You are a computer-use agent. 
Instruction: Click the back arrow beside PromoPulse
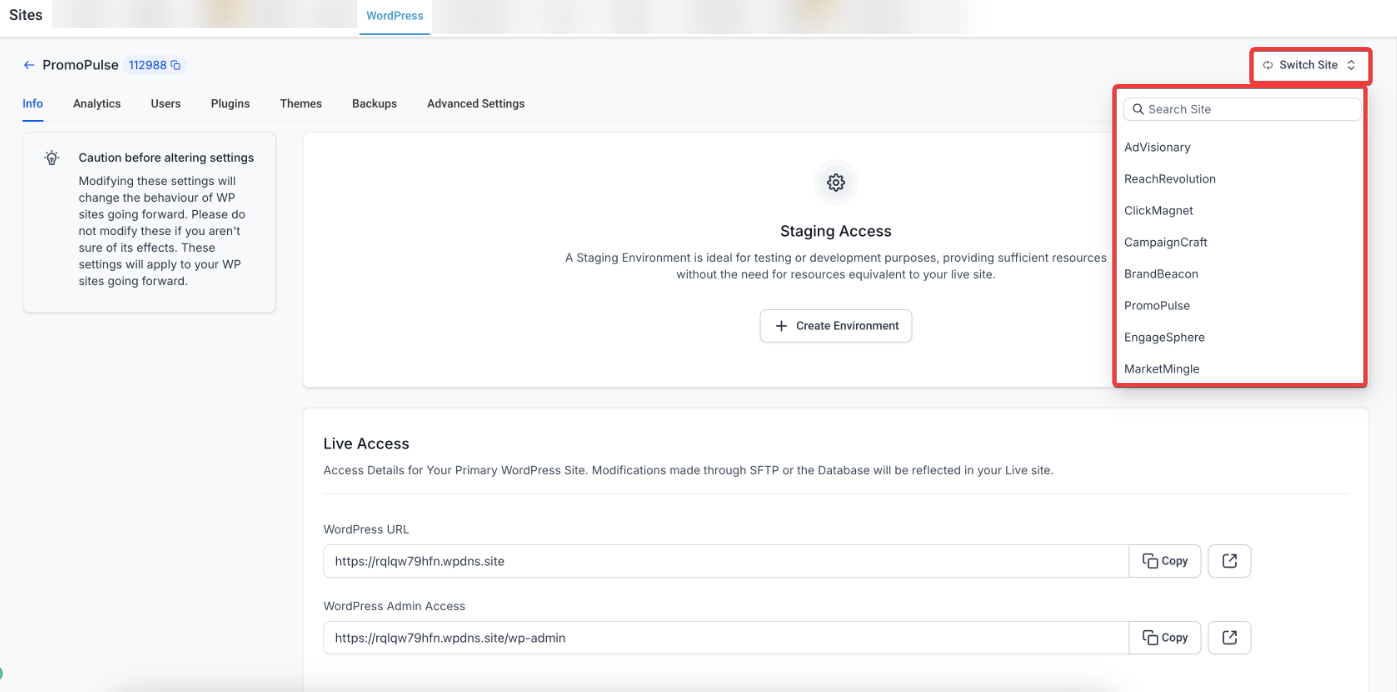29,65
